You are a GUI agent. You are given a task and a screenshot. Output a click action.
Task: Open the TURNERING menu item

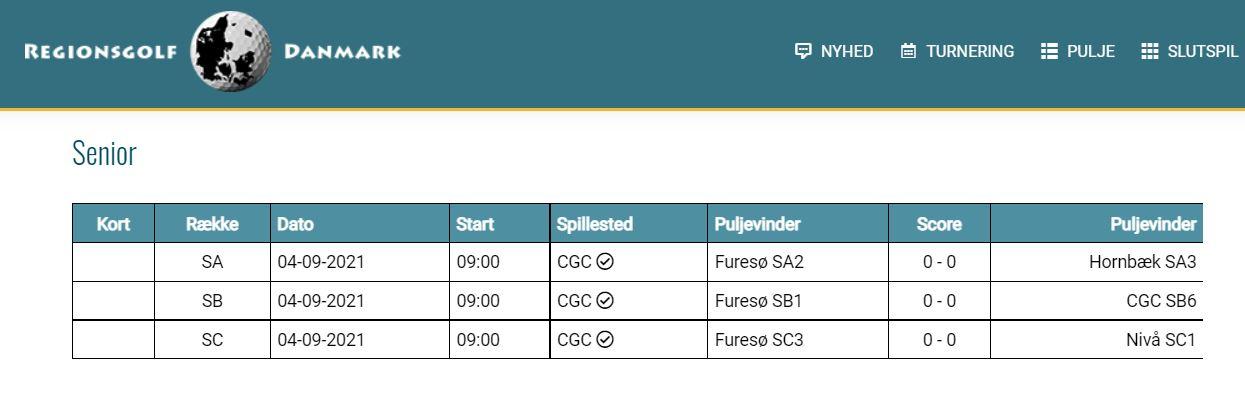click(957, 51)
